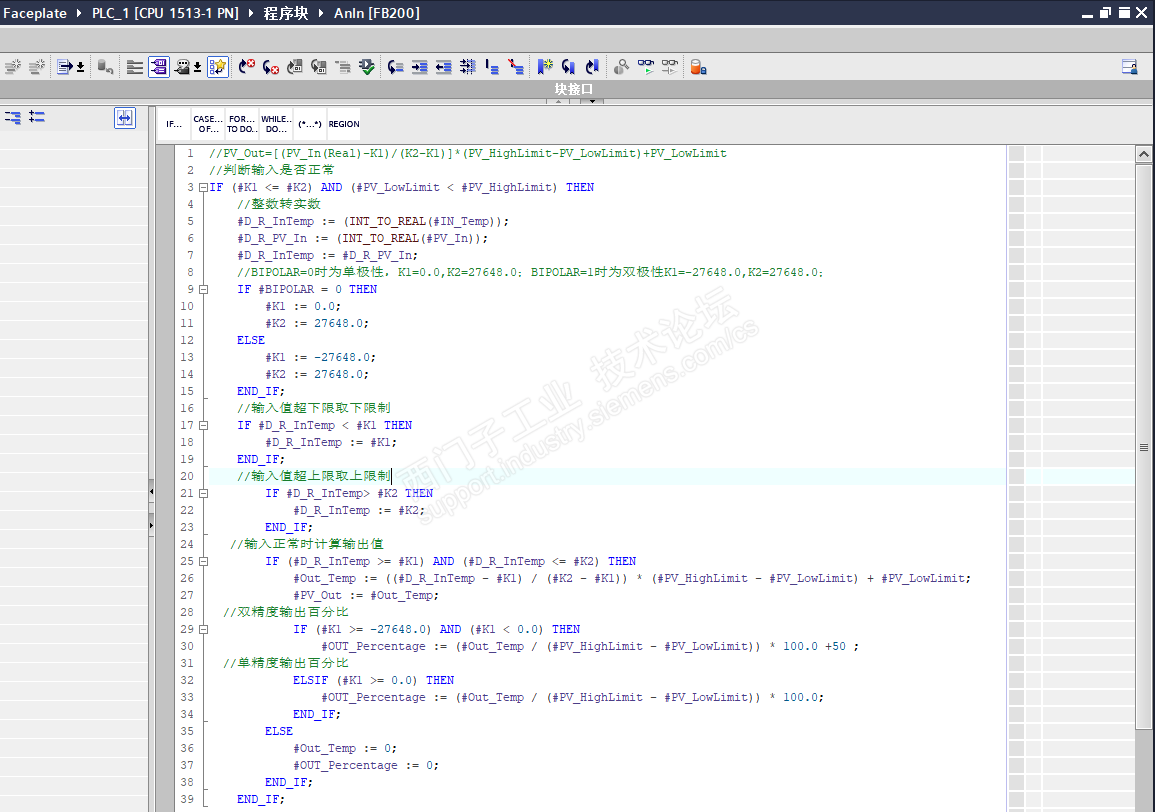Click the float window button in title bar
Image resolution: width=1155 pixels, height=812 pixels.
pos(1105,13)
